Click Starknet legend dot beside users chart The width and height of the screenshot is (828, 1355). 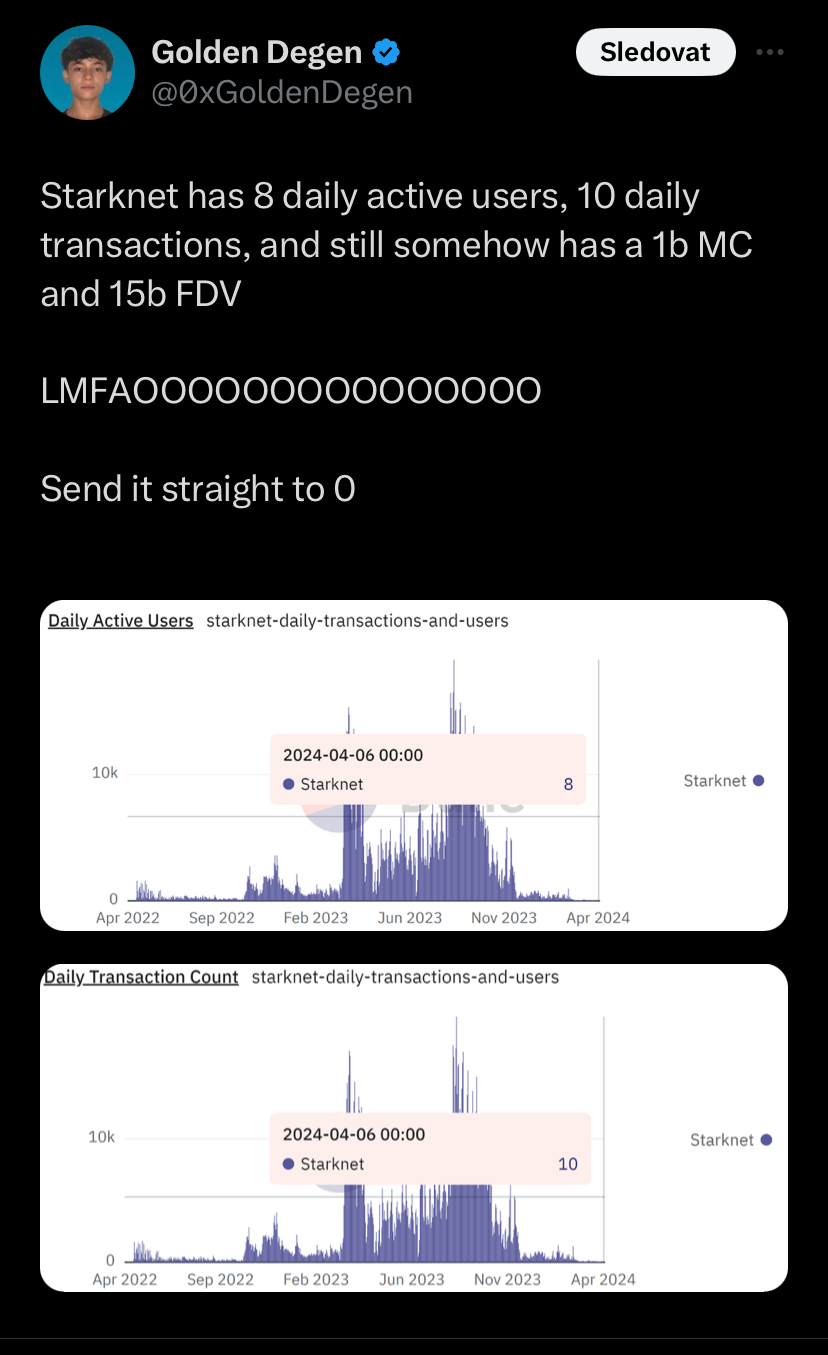759,781
